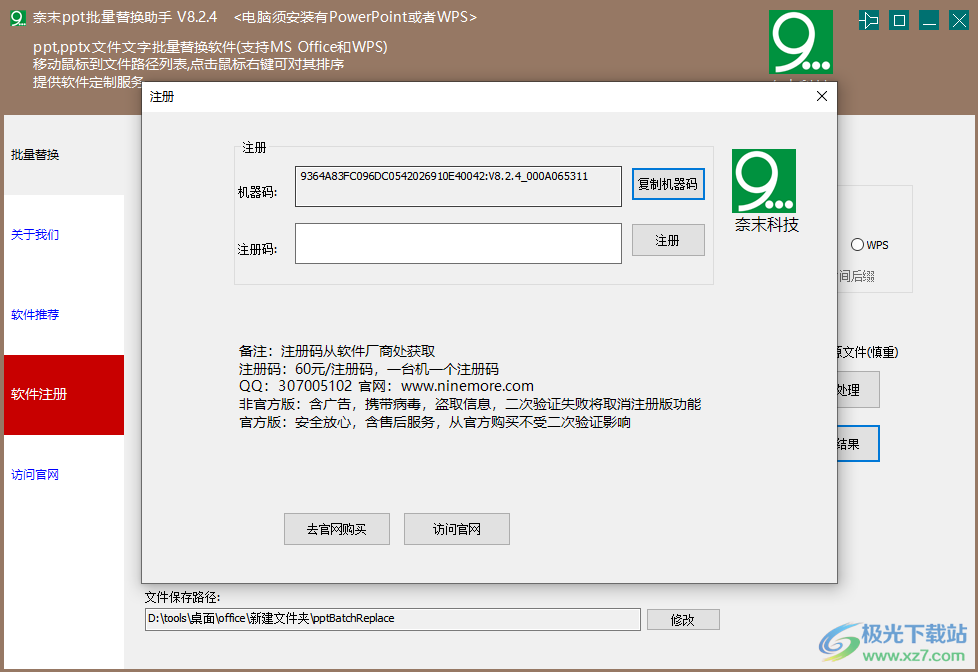
Task: Click the 机器码 label
Action: pos(257,192)
